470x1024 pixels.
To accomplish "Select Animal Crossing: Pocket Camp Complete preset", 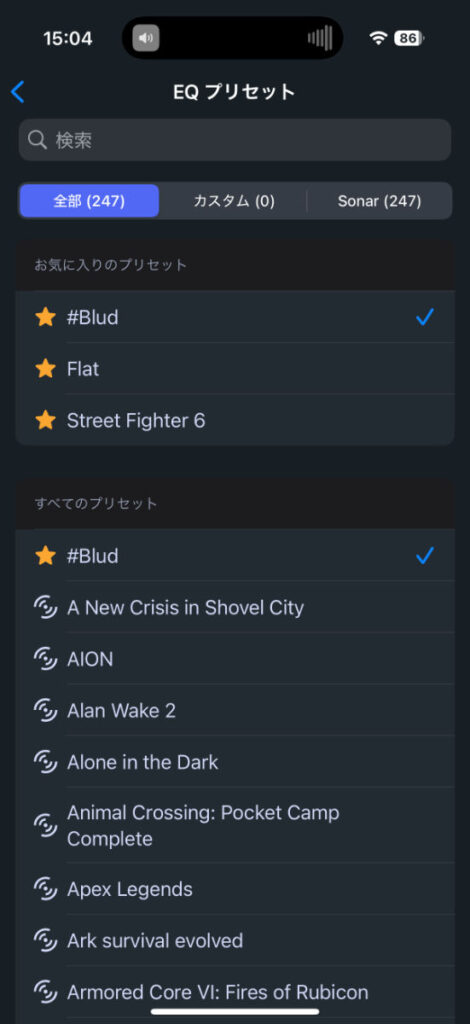I will tap(235, 825).
